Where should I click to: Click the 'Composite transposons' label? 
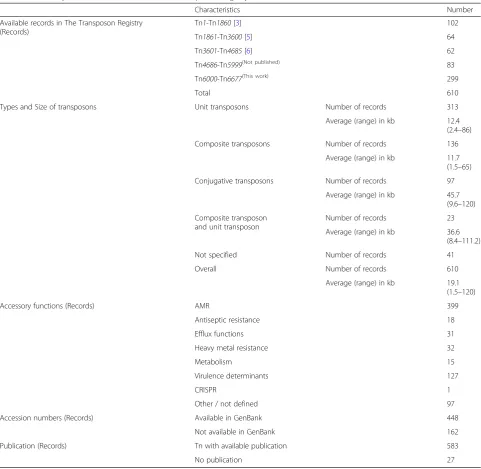coord(232,144)
